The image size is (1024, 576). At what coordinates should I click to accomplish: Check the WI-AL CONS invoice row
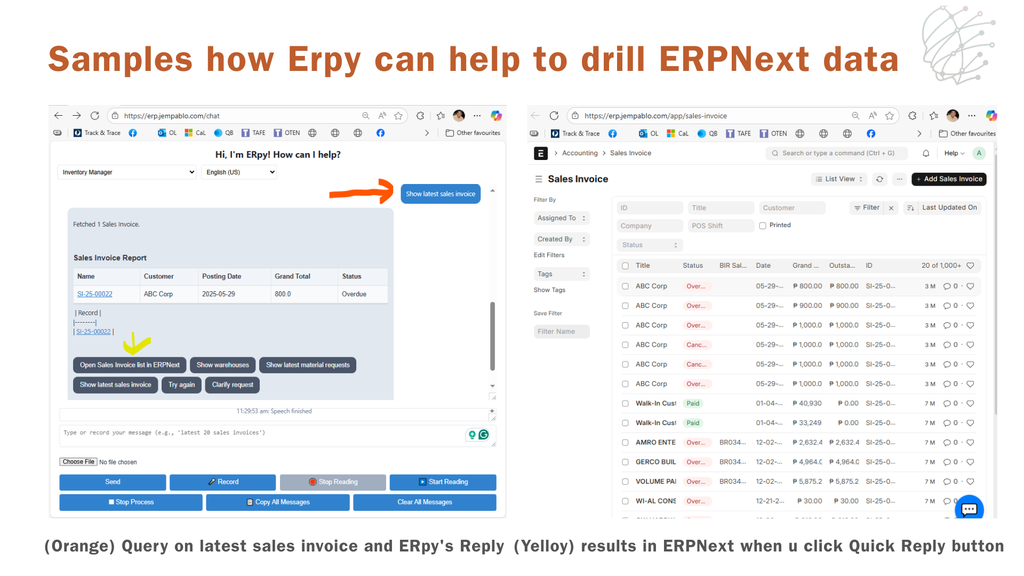coord(626,502)
